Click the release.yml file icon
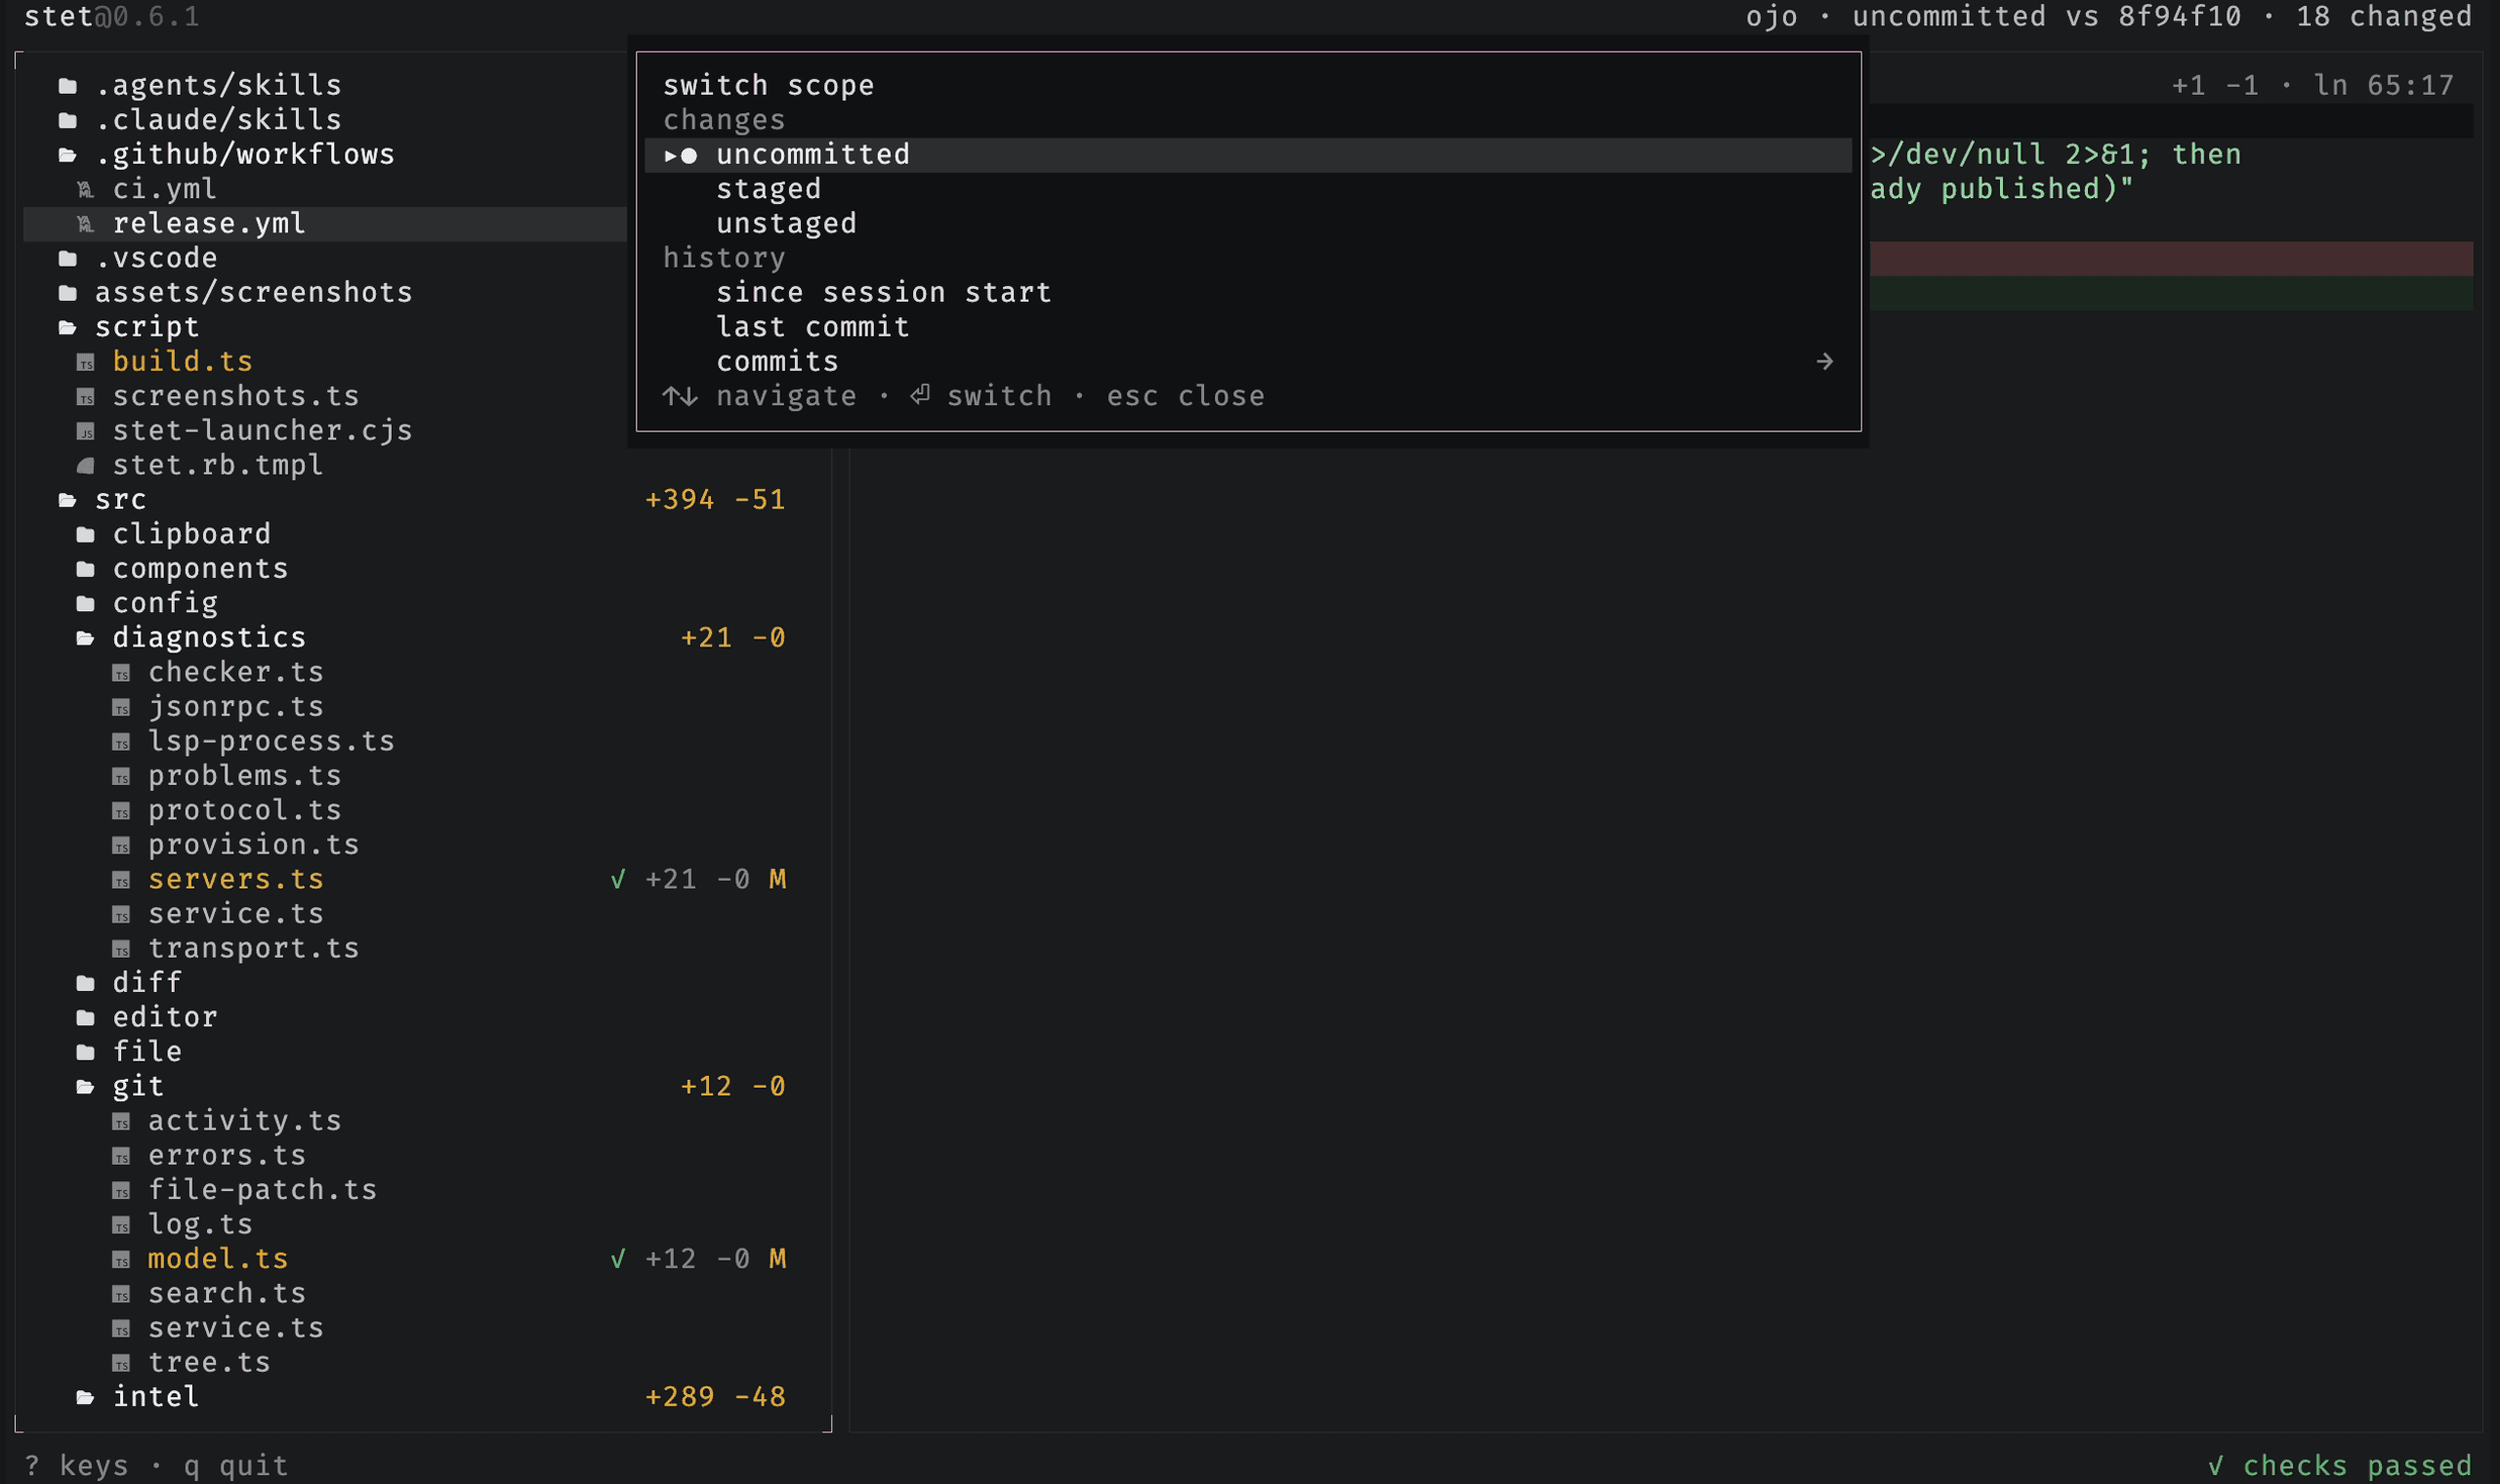The image size is (2500, 1484). tap(86, 224)
